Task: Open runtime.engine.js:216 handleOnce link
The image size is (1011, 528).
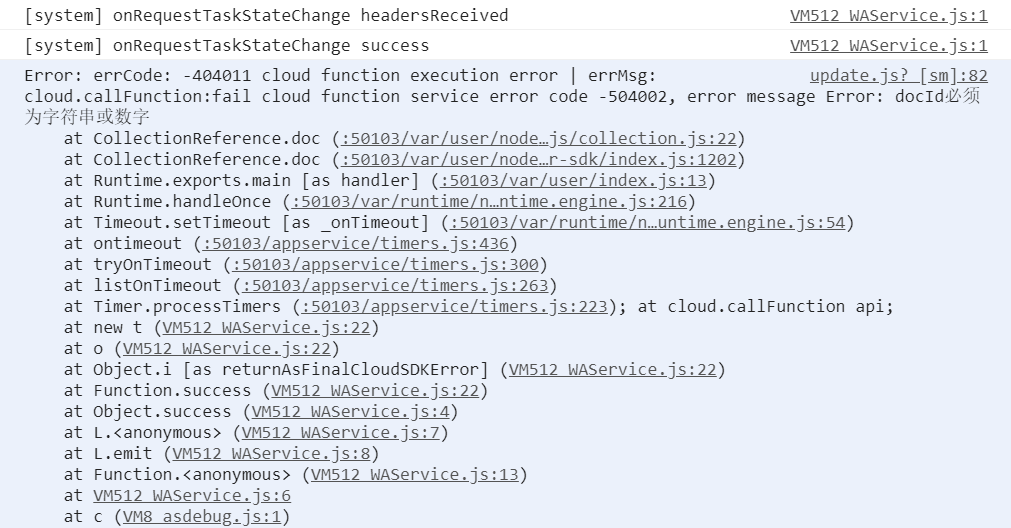Action: pos(489,202)
